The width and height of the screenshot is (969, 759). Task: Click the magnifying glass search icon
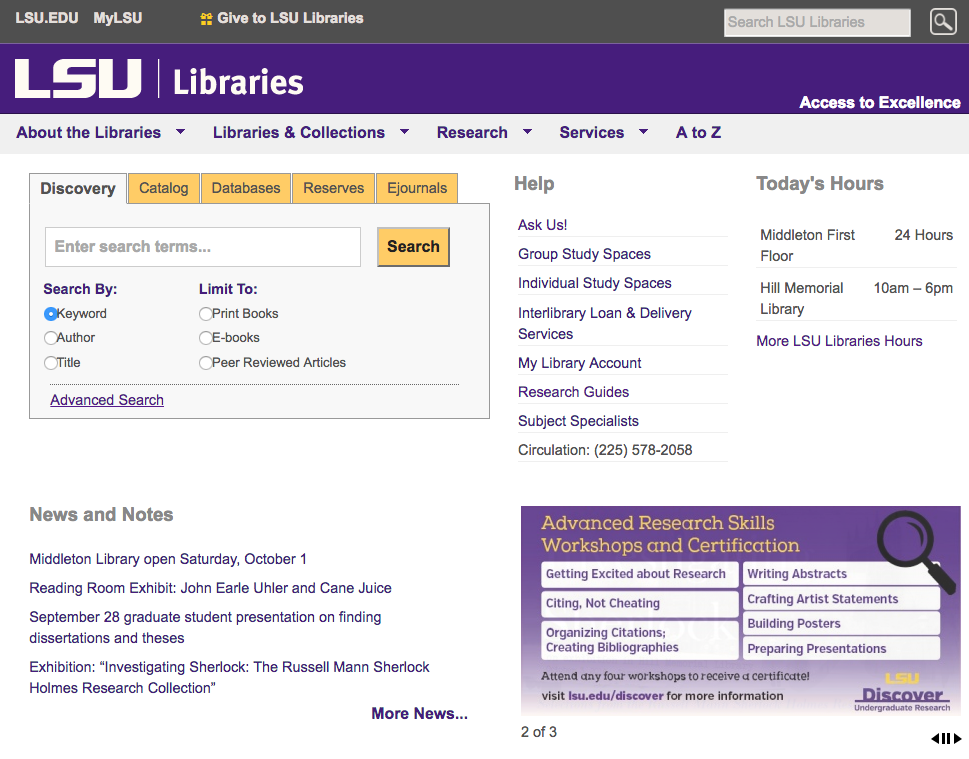(943, 22)
